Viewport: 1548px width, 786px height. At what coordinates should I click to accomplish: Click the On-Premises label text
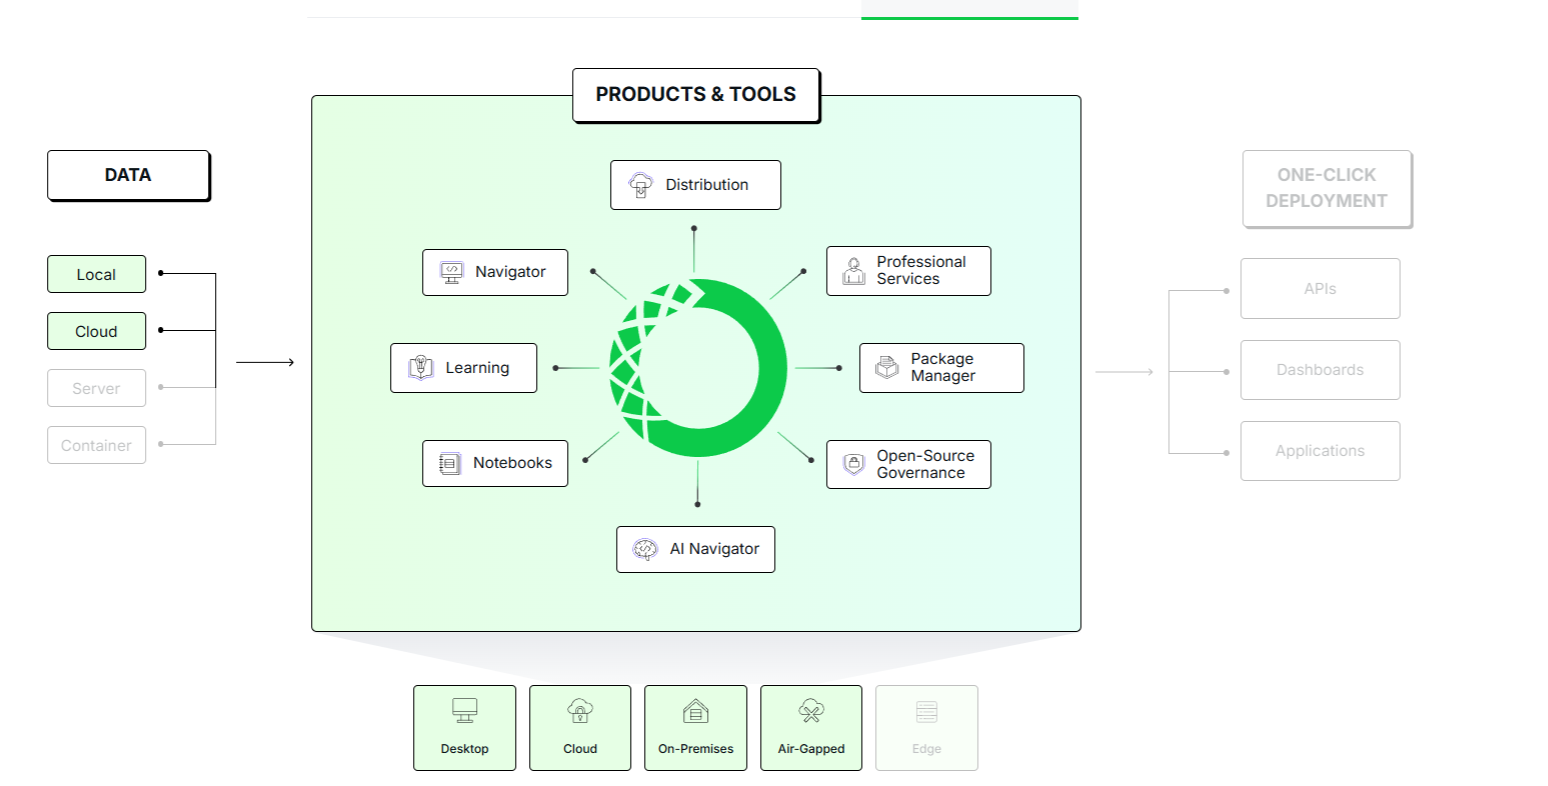click(696, 749)
